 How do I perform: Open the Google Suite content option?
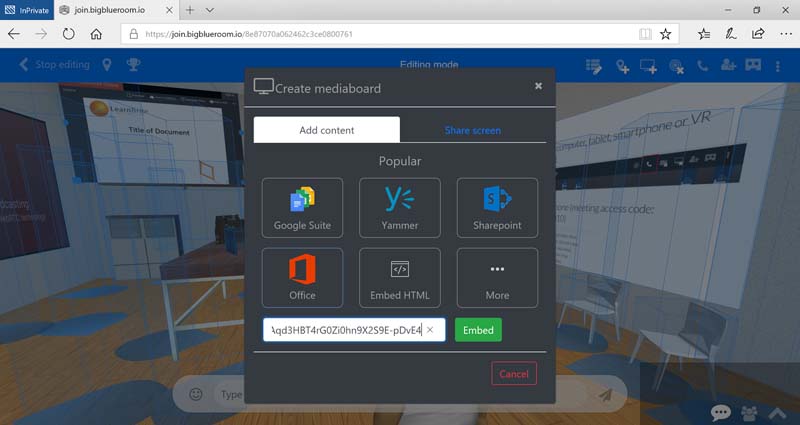pos(302,208)
